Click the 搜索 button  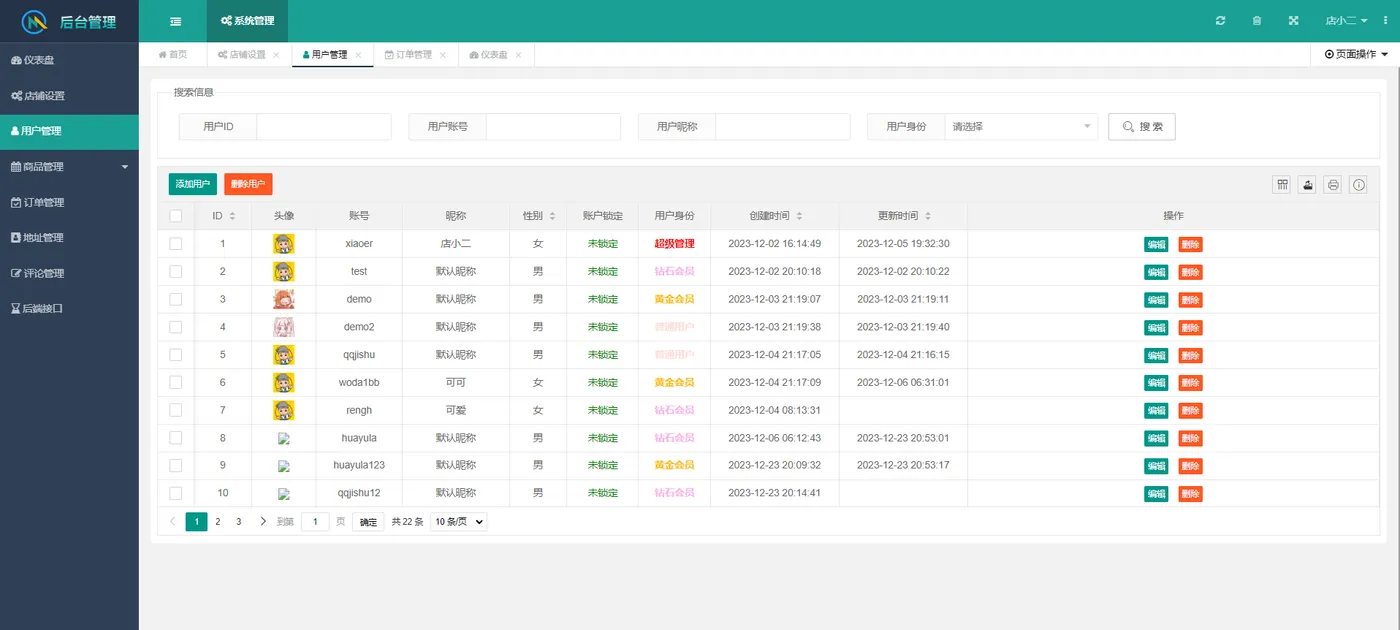tap(1142, 127)
